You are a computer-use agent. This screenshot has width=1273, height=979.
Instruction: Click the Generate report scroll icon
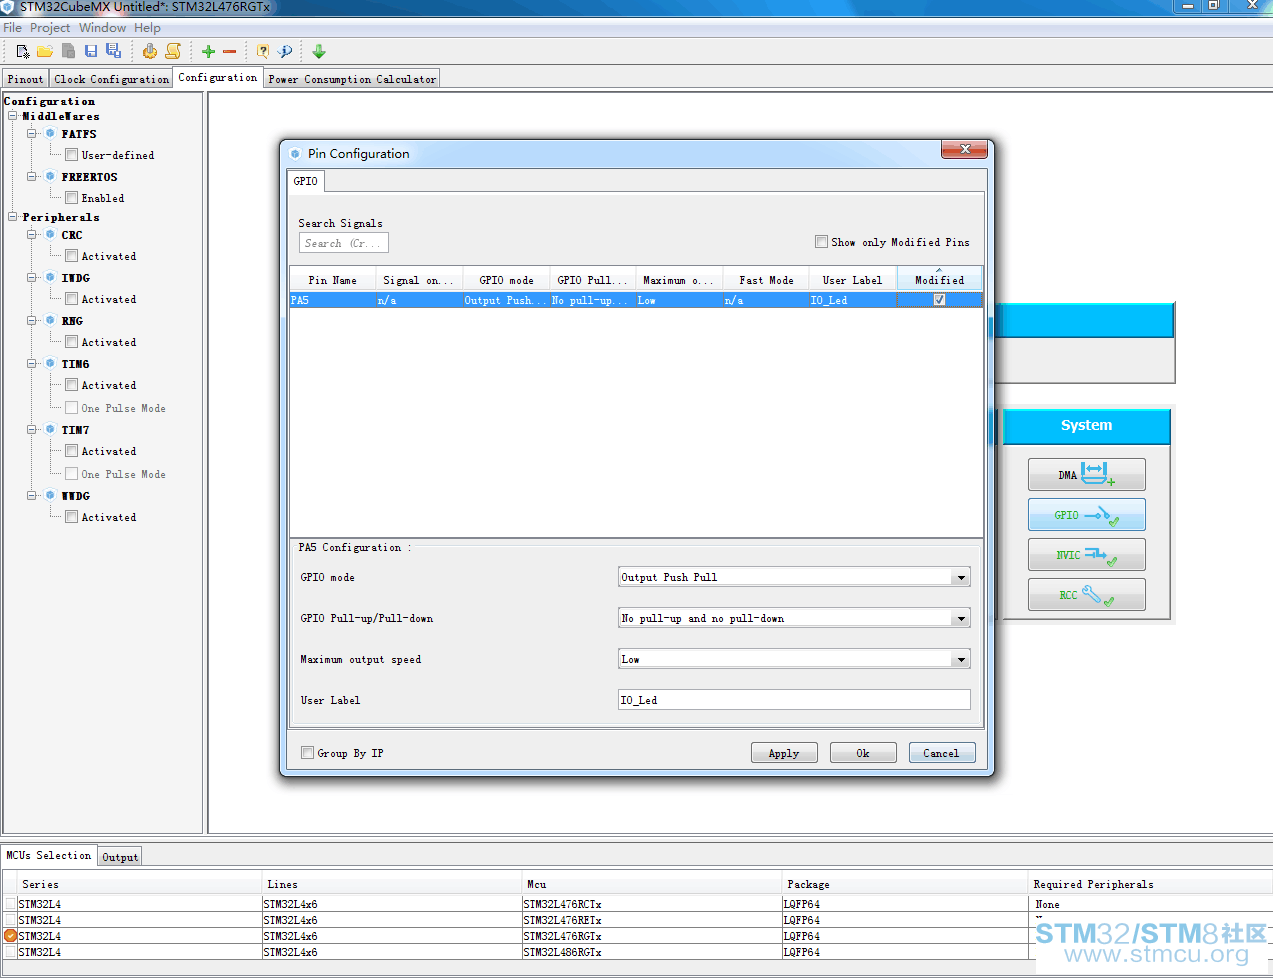point(173,51)
